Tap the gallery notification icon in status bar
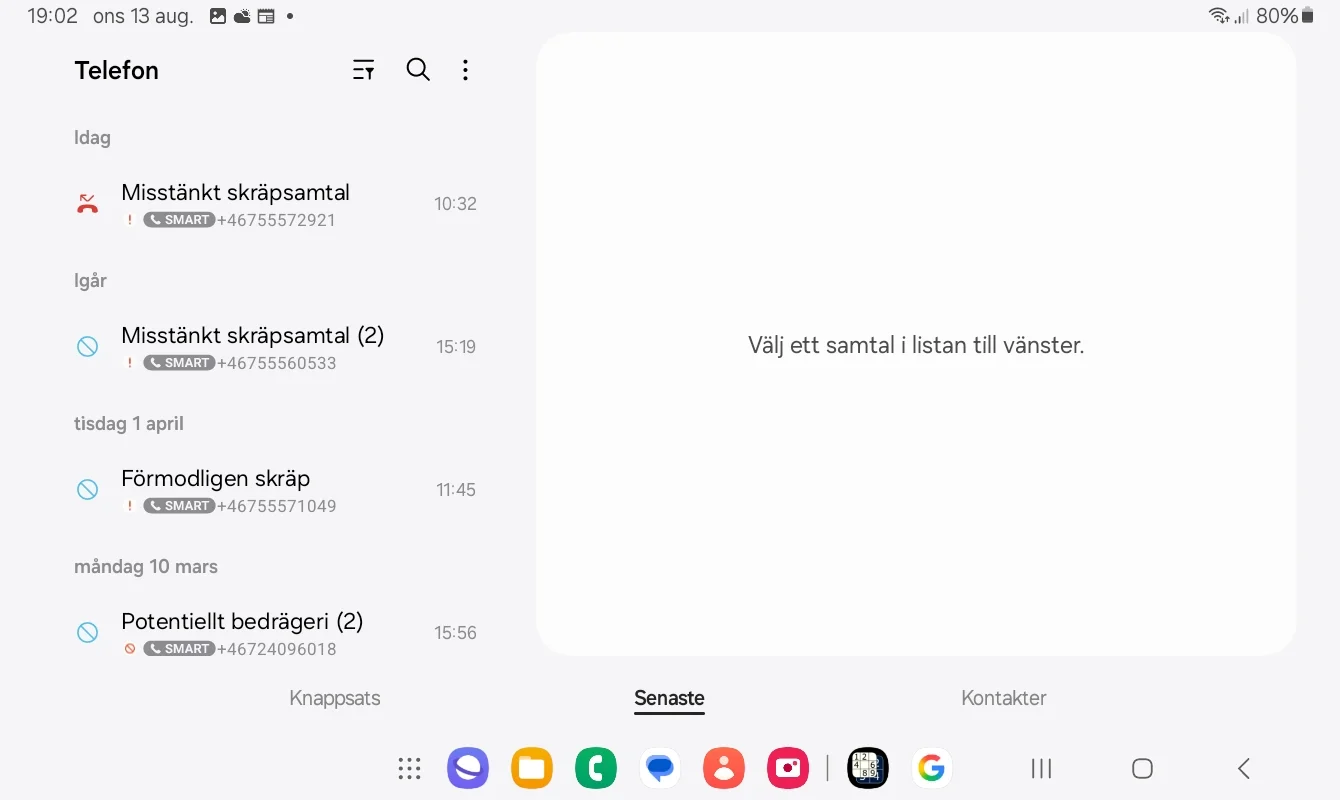Viewport: 1340px width, 800px height. click(218, 16)
